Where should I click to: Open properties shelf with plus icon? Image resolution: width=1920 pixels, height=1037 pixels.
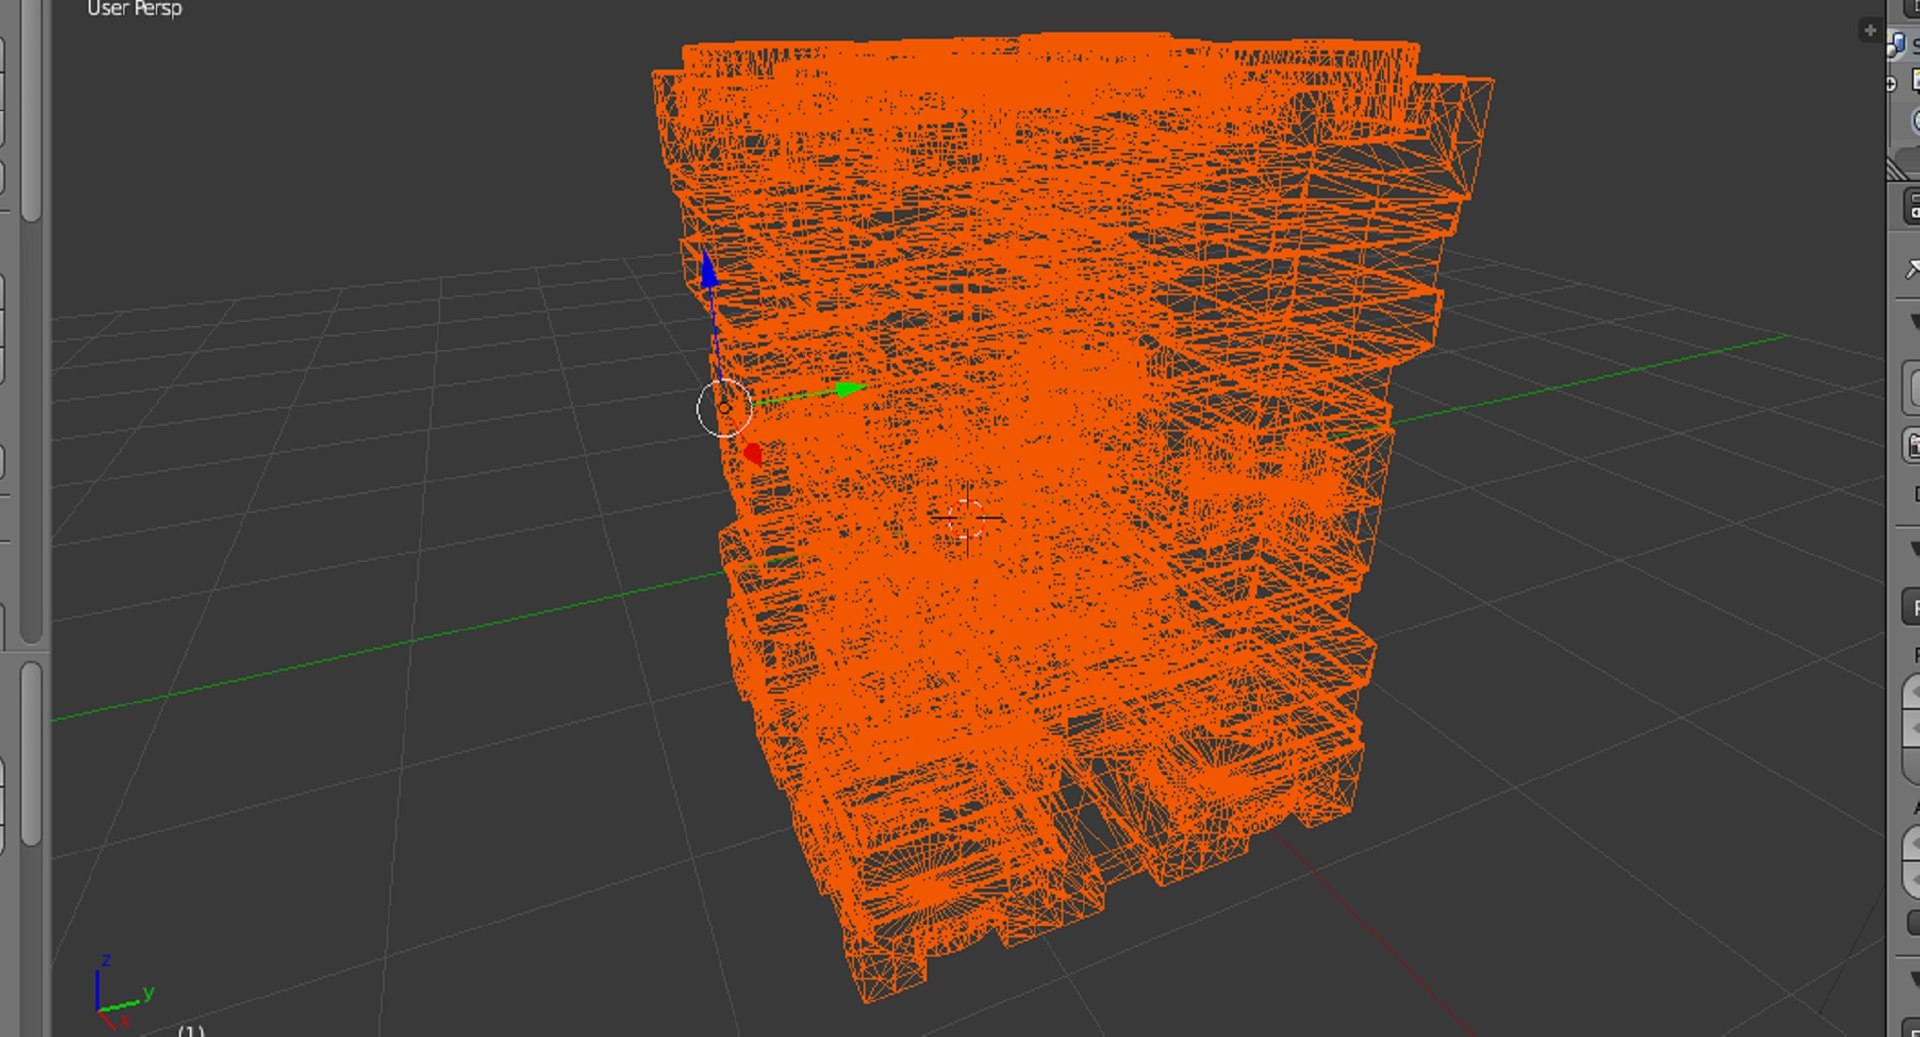[1869, 30]
